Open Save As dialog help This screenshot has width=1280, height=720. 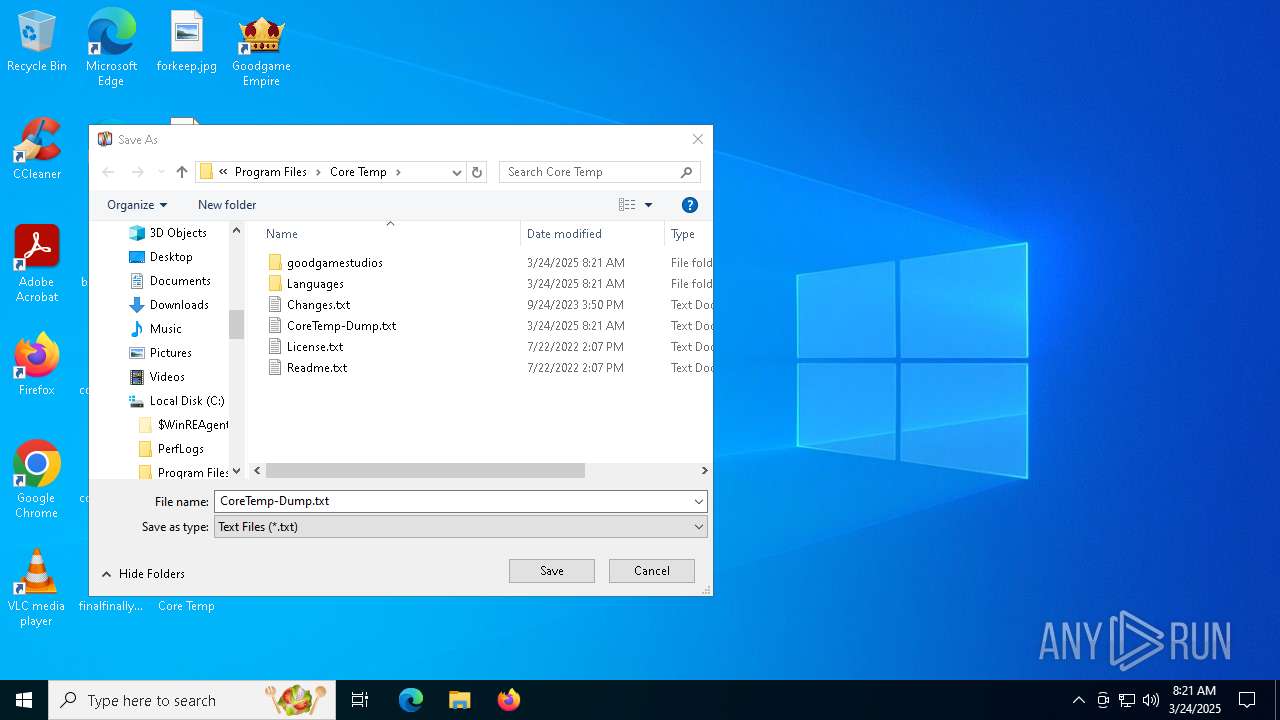pyautogui.click(x=689, y=205)
